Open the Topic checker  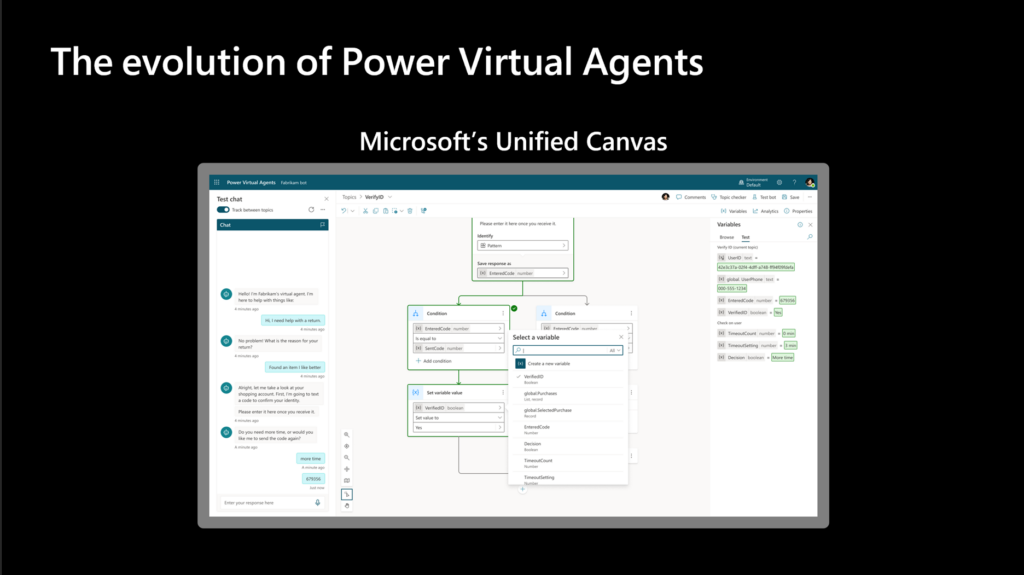point(732,197)
